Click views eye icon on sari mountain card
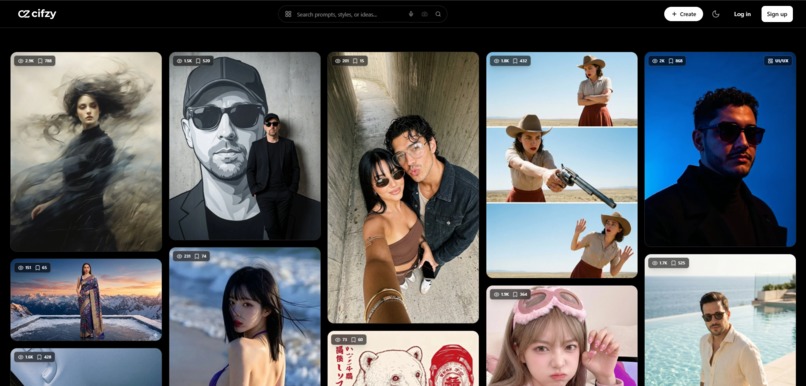This screenshot has width=806, height=386. tap(21, 268)
